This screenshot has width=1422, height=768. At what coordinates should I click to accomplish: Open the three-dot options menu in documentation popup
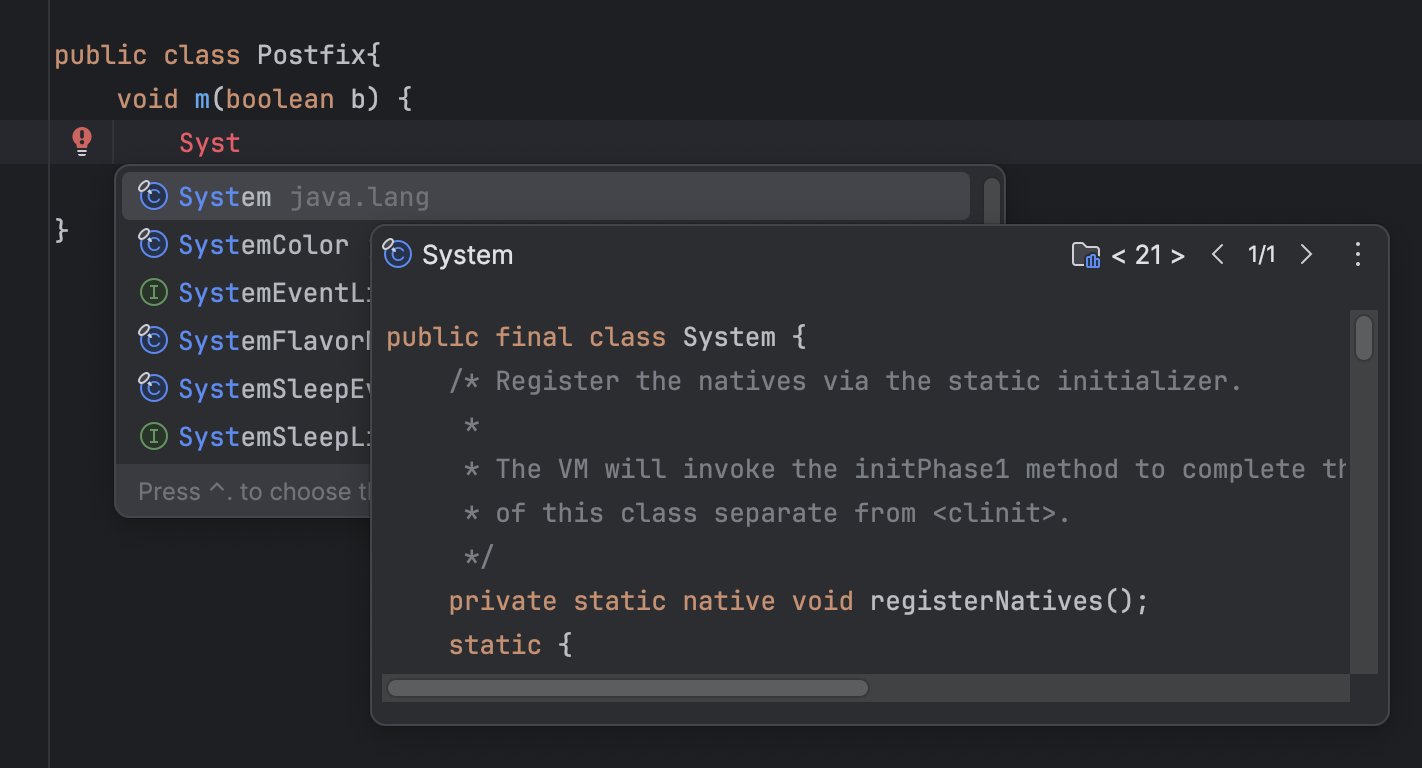tap(1358, 255)
